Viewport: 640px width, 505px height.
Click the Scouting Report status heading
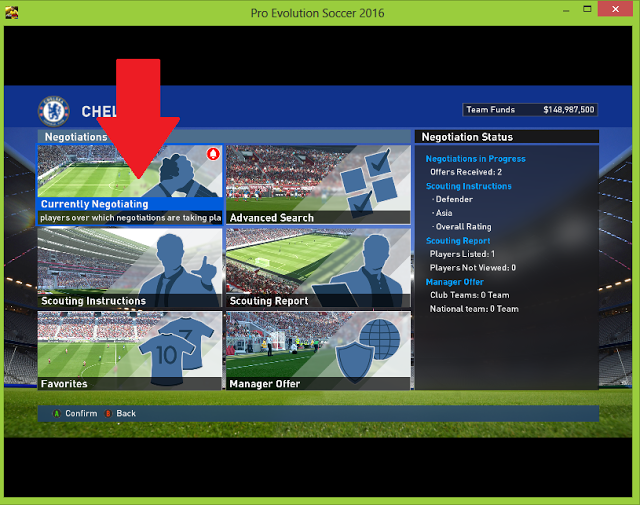[x=458, y=241]
